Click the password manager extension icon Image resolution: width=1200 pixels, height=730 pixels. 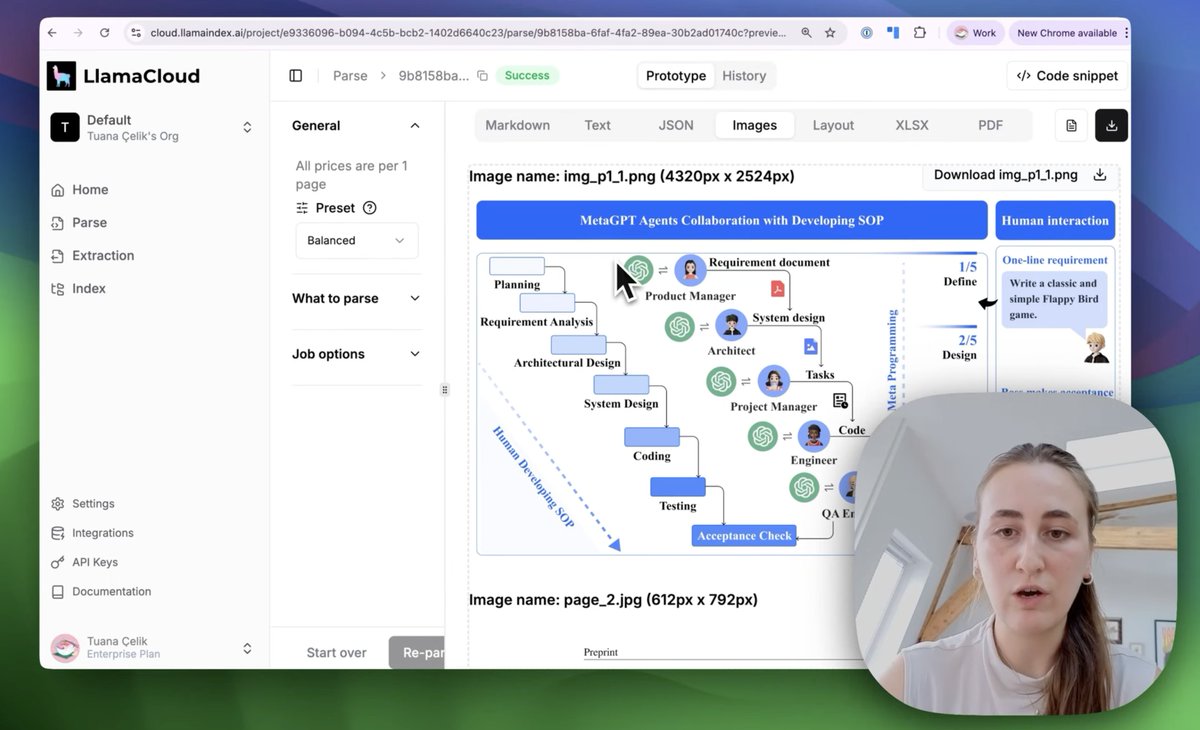[866, 33]
